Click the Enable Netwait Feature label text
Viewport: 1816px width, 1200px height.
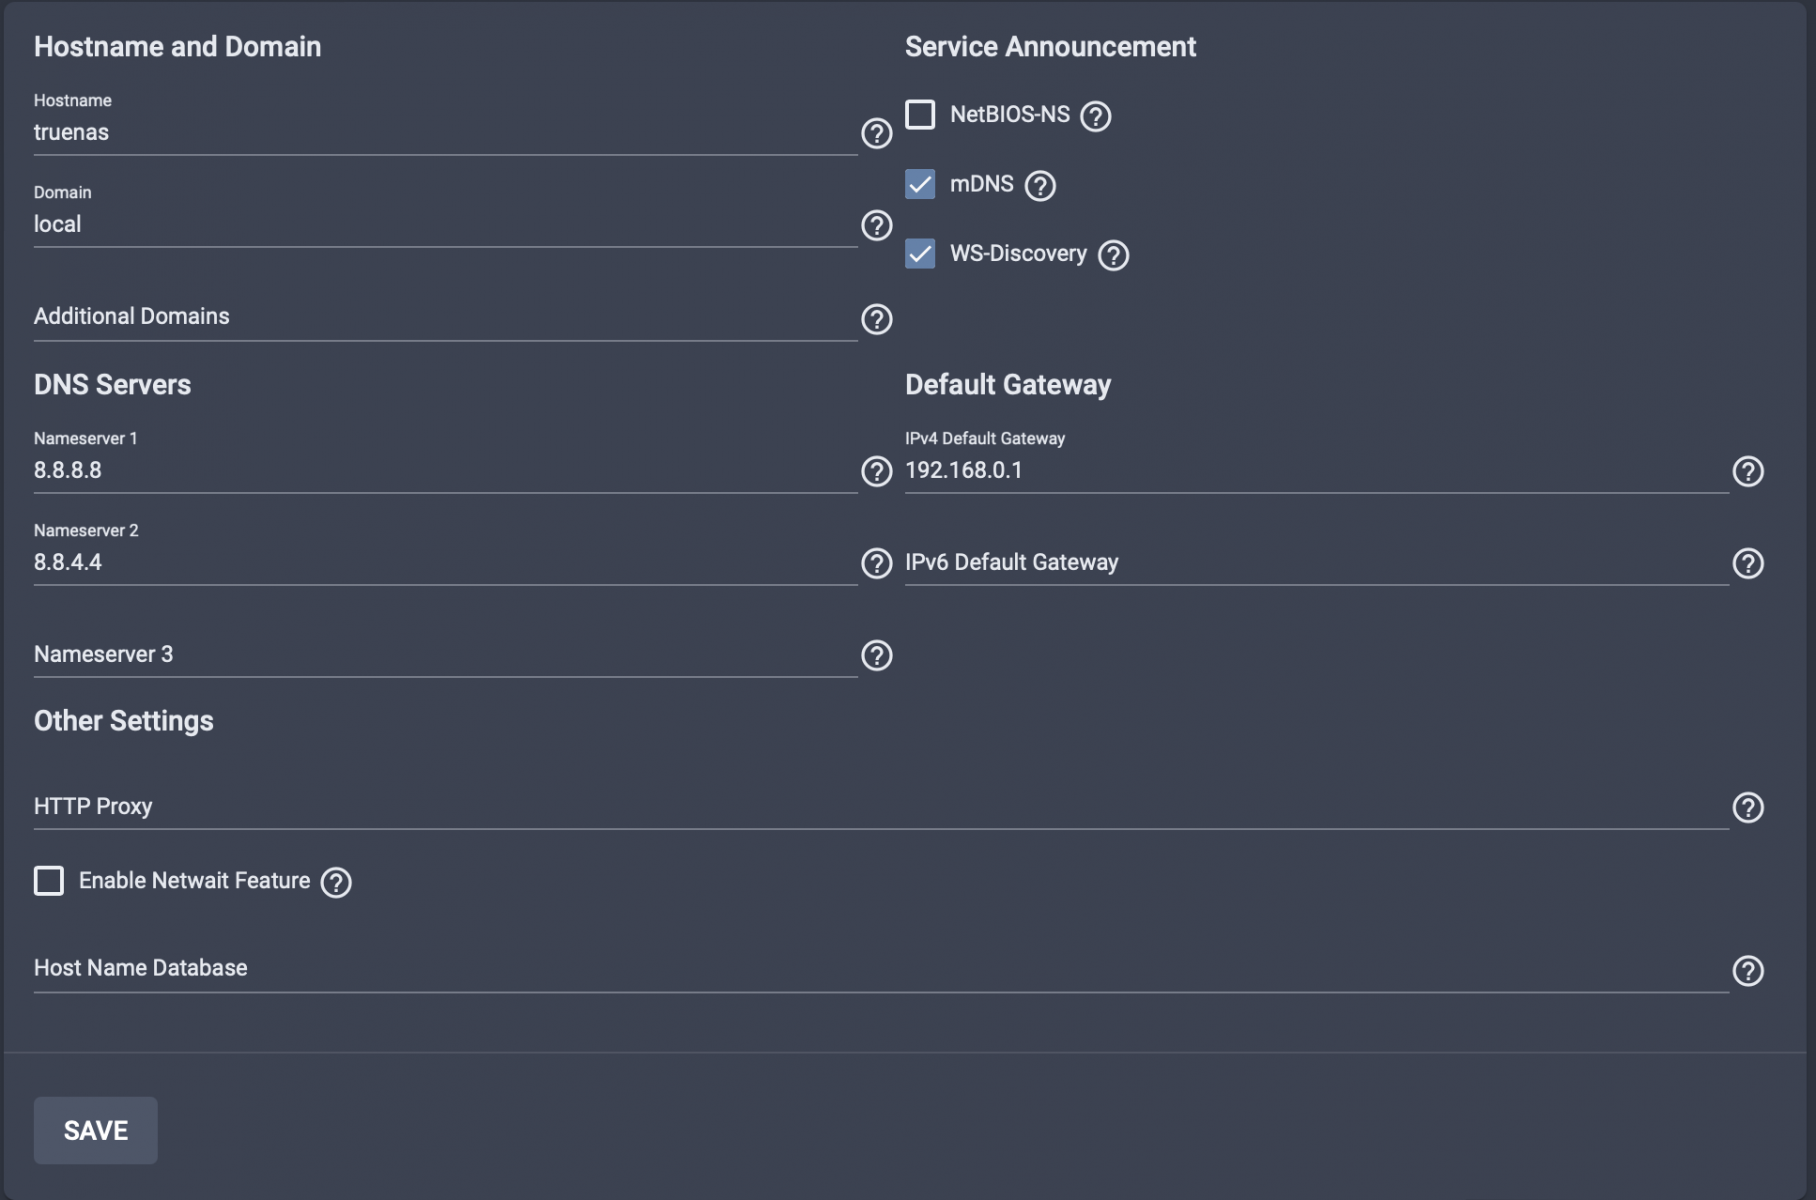click(x=195, y=880)
